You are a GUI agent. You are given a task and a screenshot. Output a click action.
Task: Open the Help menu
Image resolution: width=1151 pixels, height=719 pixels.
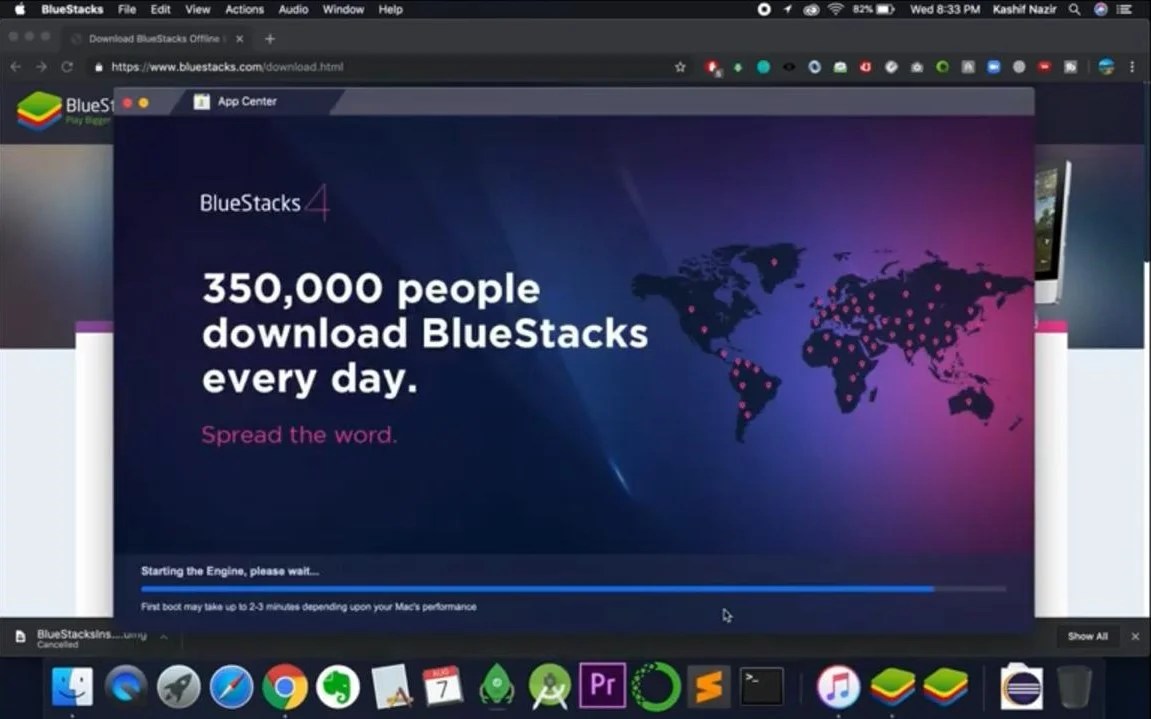[x=390, y=10]
